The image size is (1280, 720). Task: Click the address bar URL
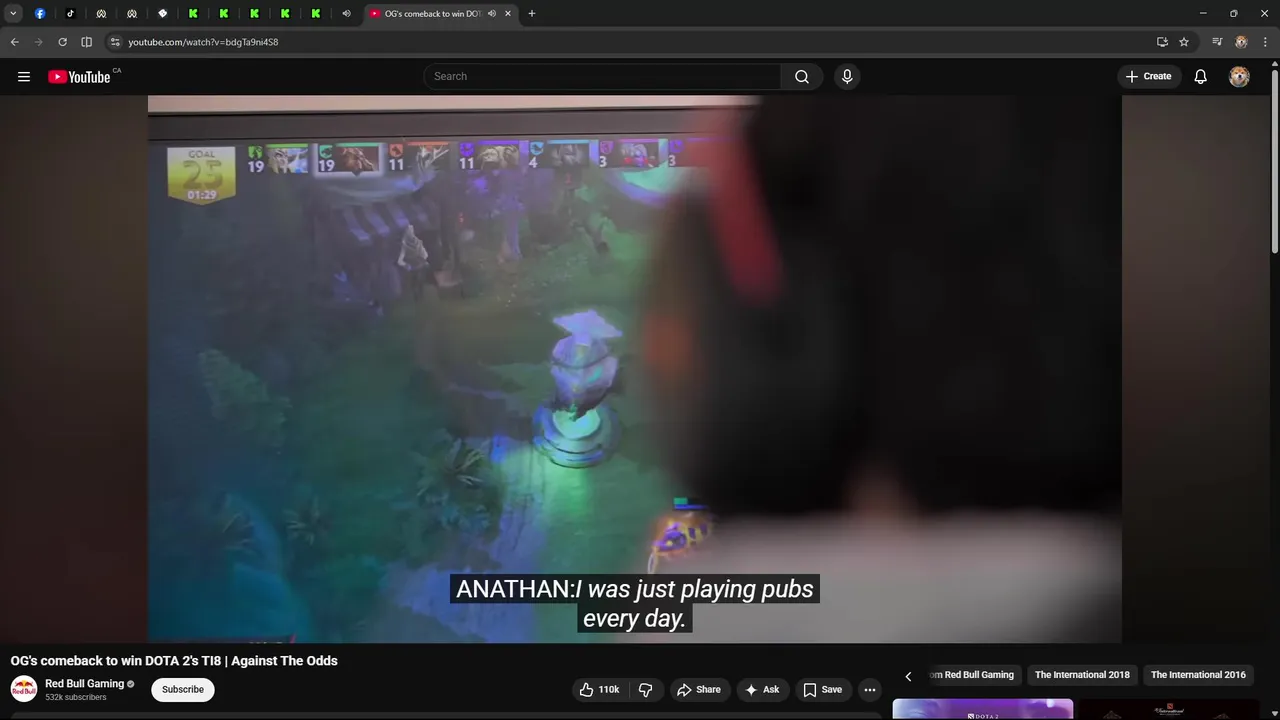203,42
